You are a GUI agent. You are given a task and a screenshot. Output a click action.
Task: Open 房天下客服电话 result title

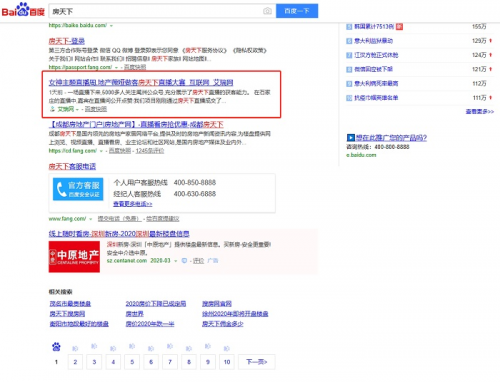(72, 166)
